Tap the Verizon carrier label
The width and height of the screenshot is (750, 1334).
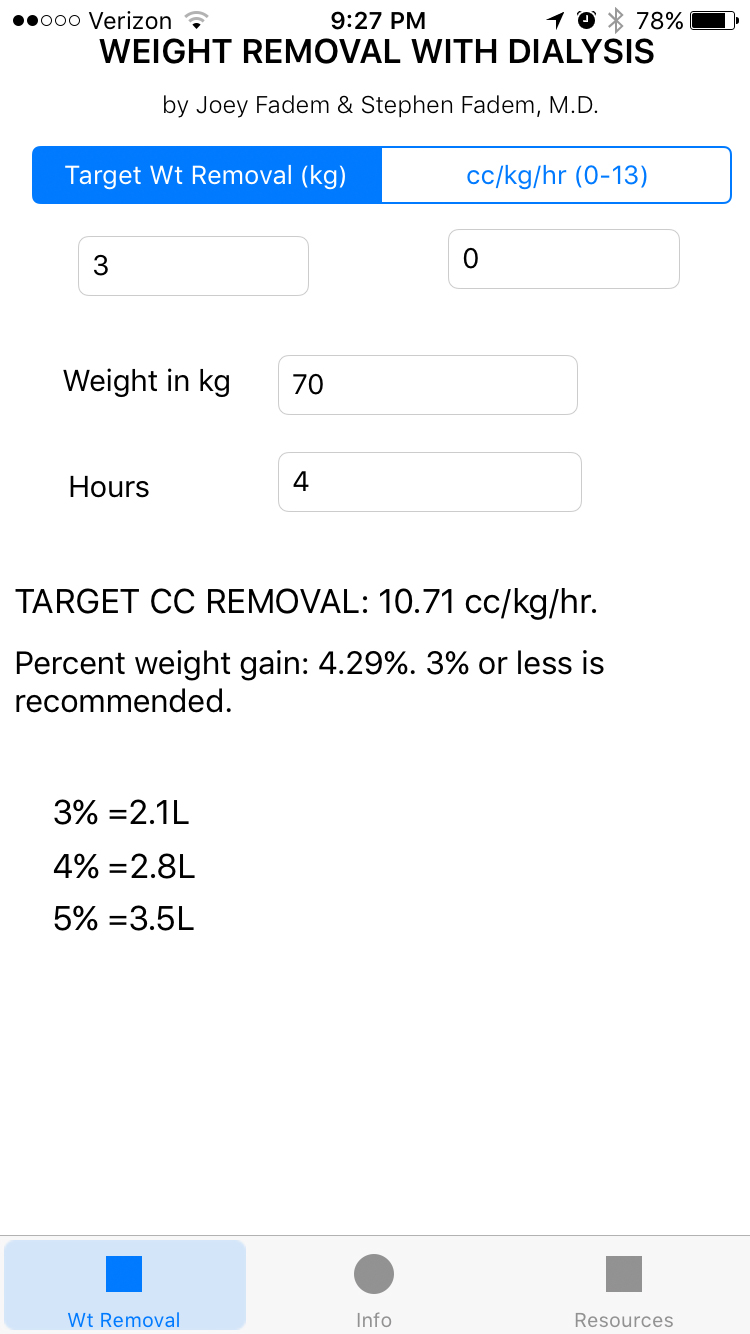(130, 20)
